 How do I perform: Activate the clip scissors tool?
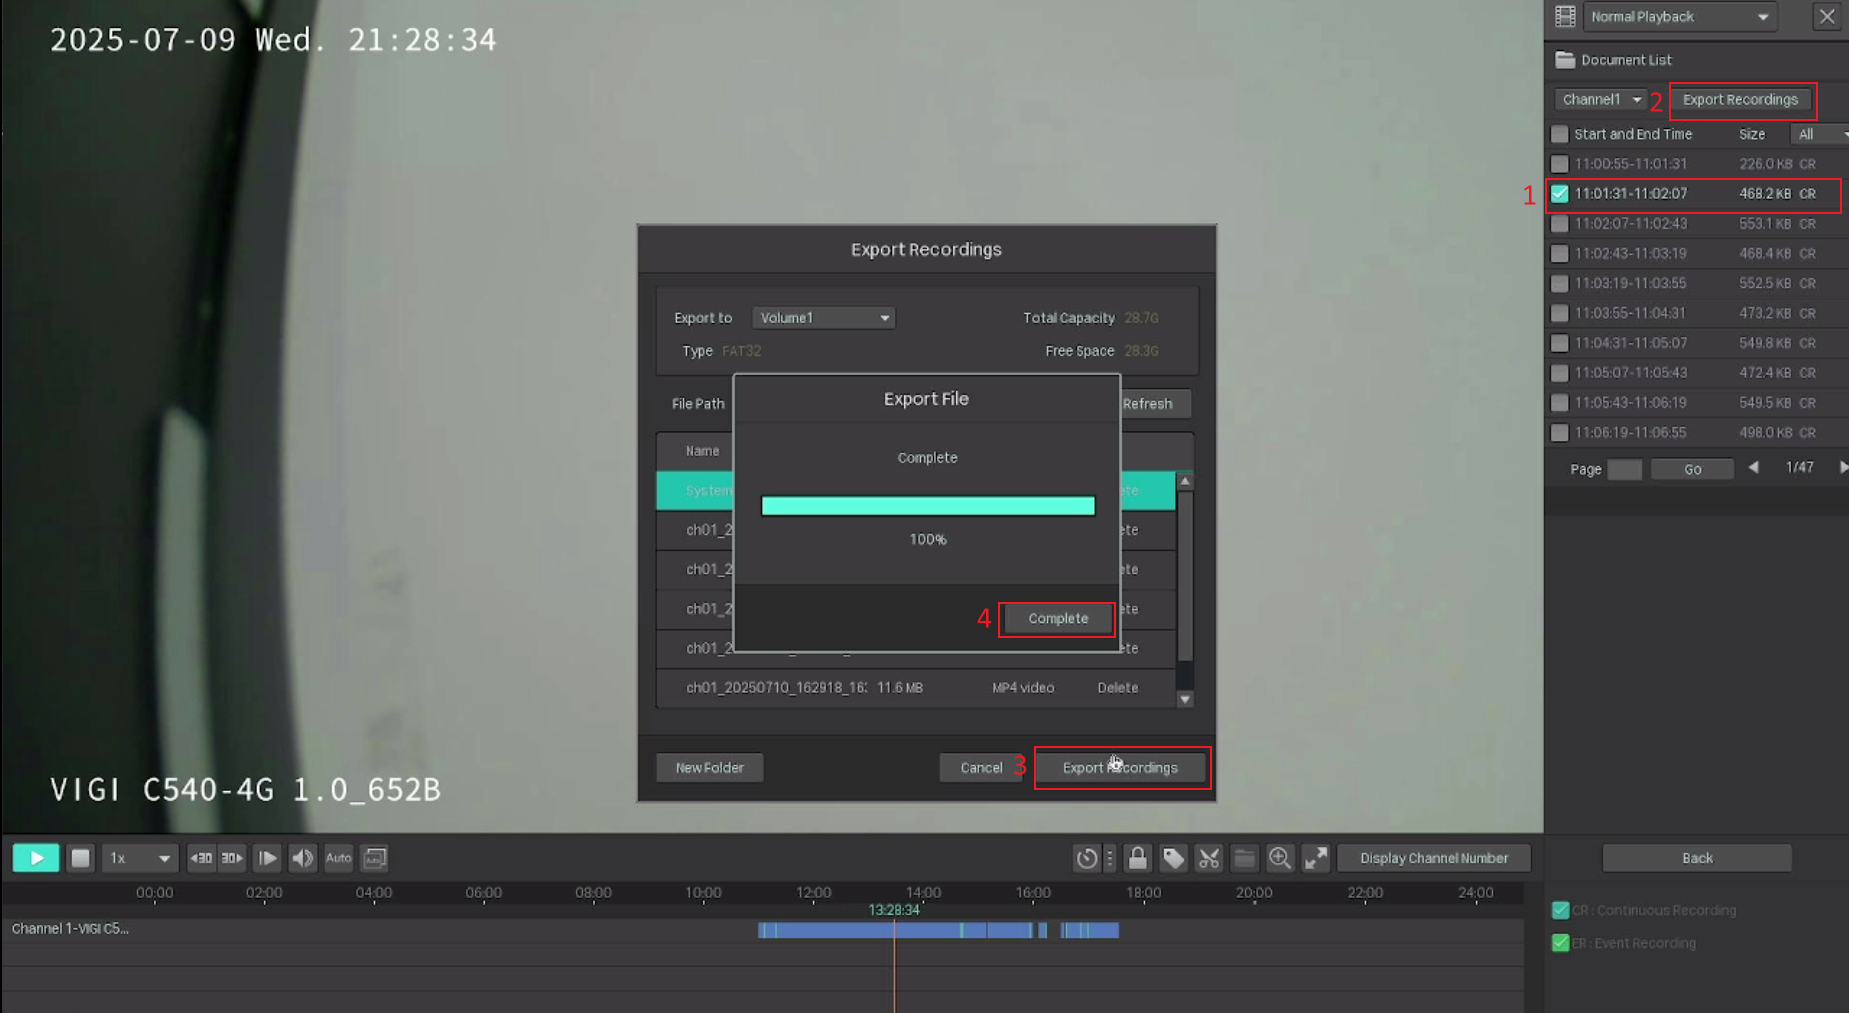(x=1208, y=858)
